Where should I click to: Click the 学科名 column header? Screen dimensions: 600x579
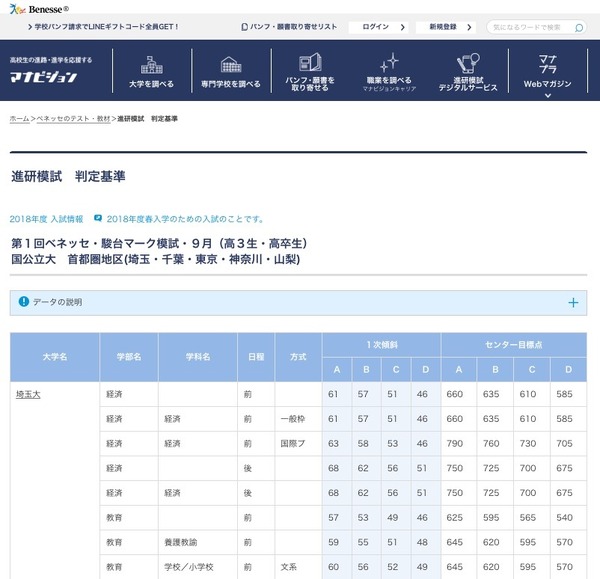tap(198, 357)
